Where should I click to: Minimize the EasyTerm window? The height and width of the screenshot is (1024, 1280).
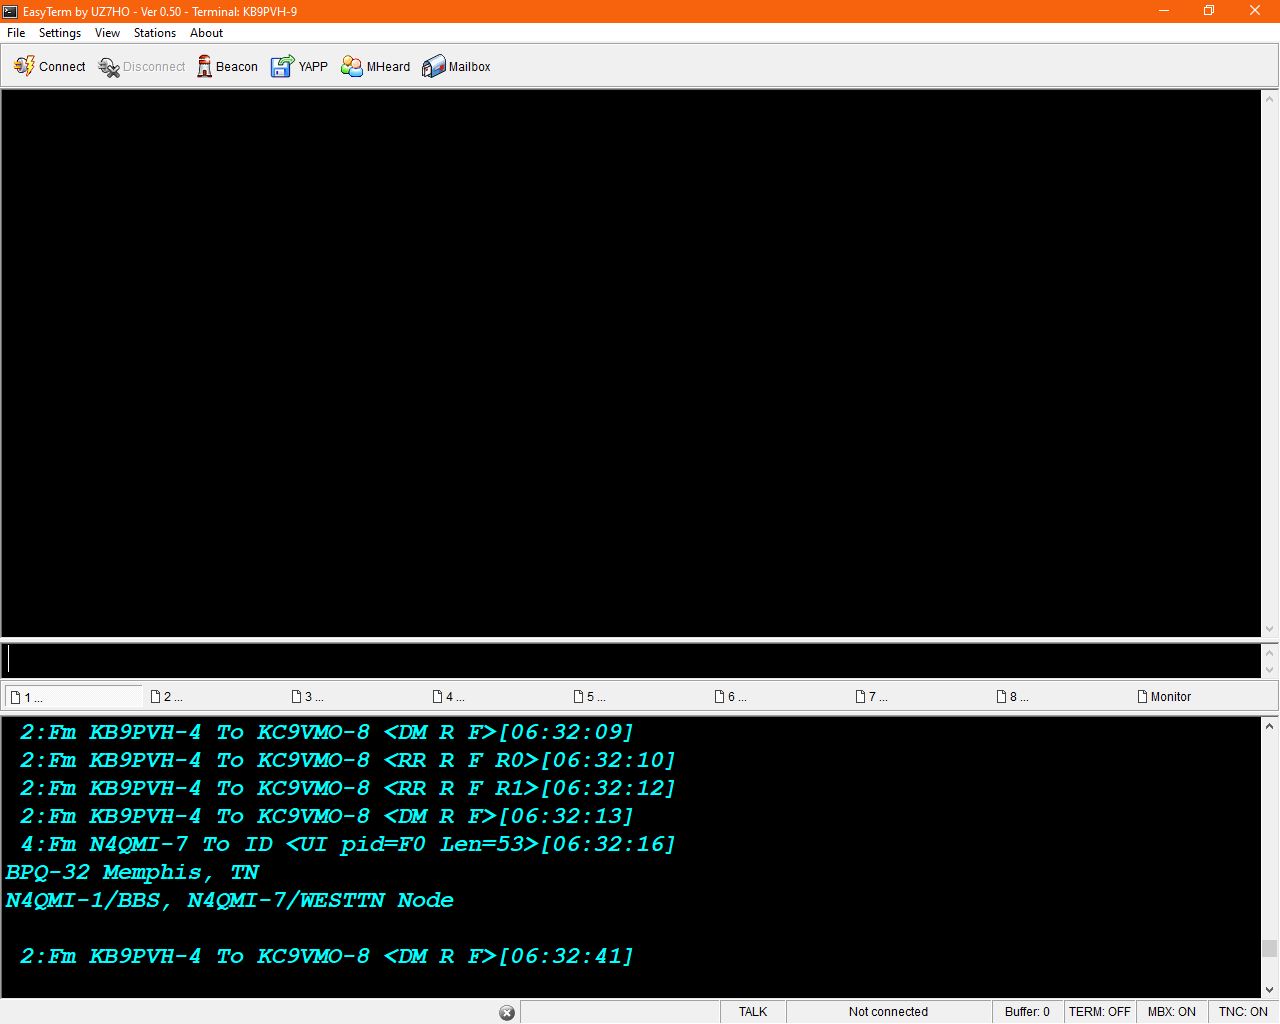pyautogui.click(x=1164, y=11)
